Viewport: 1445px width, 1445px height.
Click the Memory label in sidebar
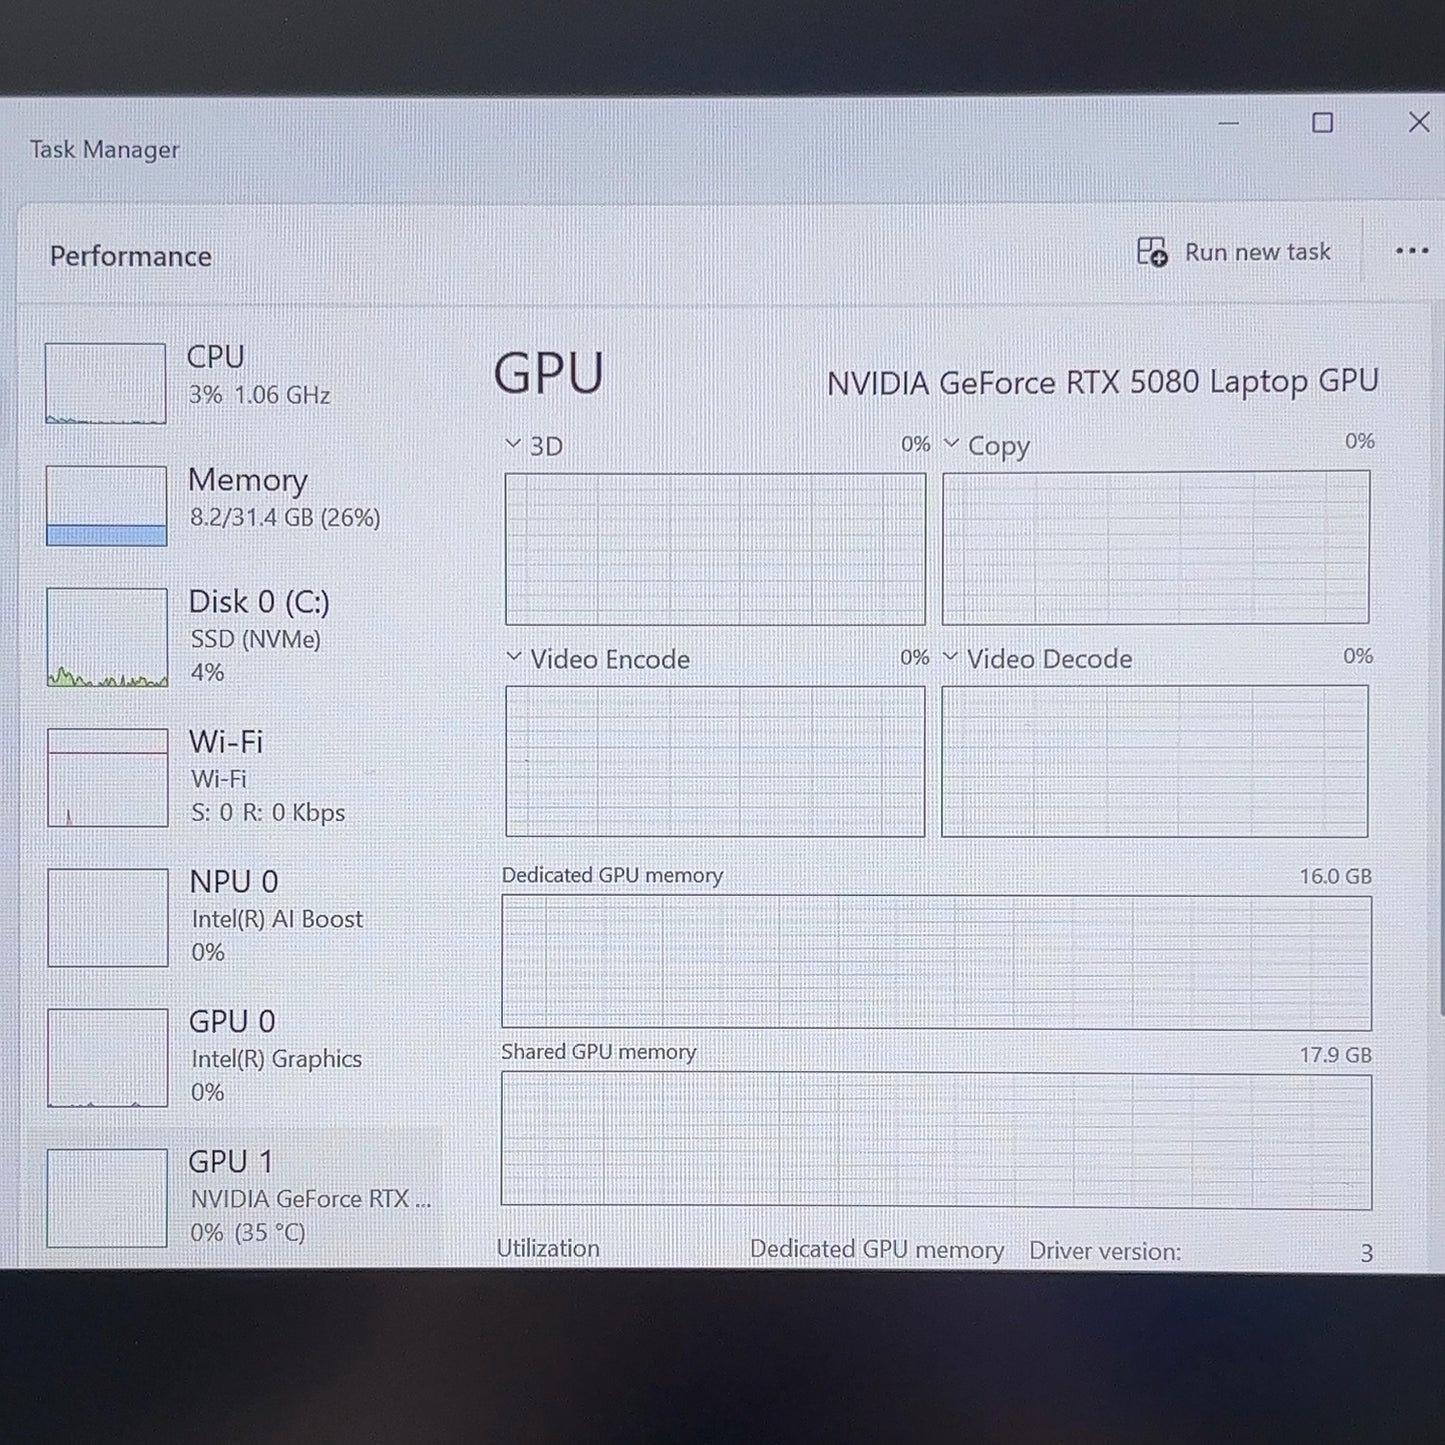[247, 480]
